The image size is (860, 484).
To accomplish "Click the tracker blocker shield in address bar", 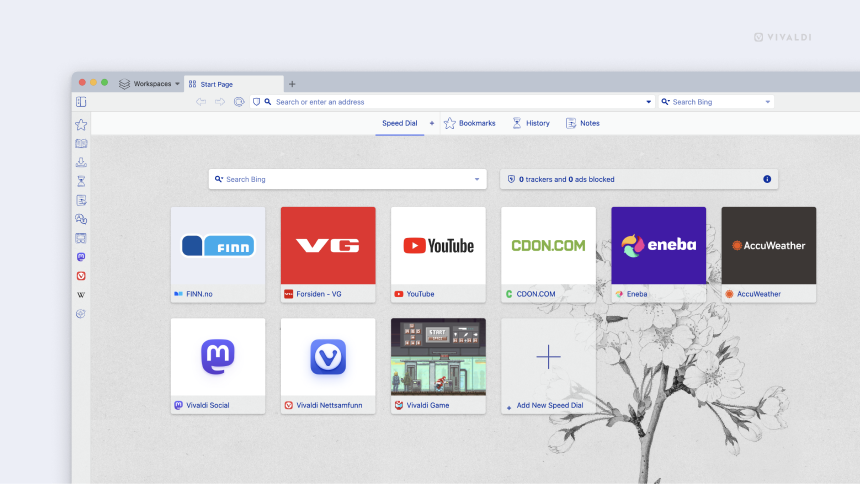I will pyautogui.click(x=256, y=102).
